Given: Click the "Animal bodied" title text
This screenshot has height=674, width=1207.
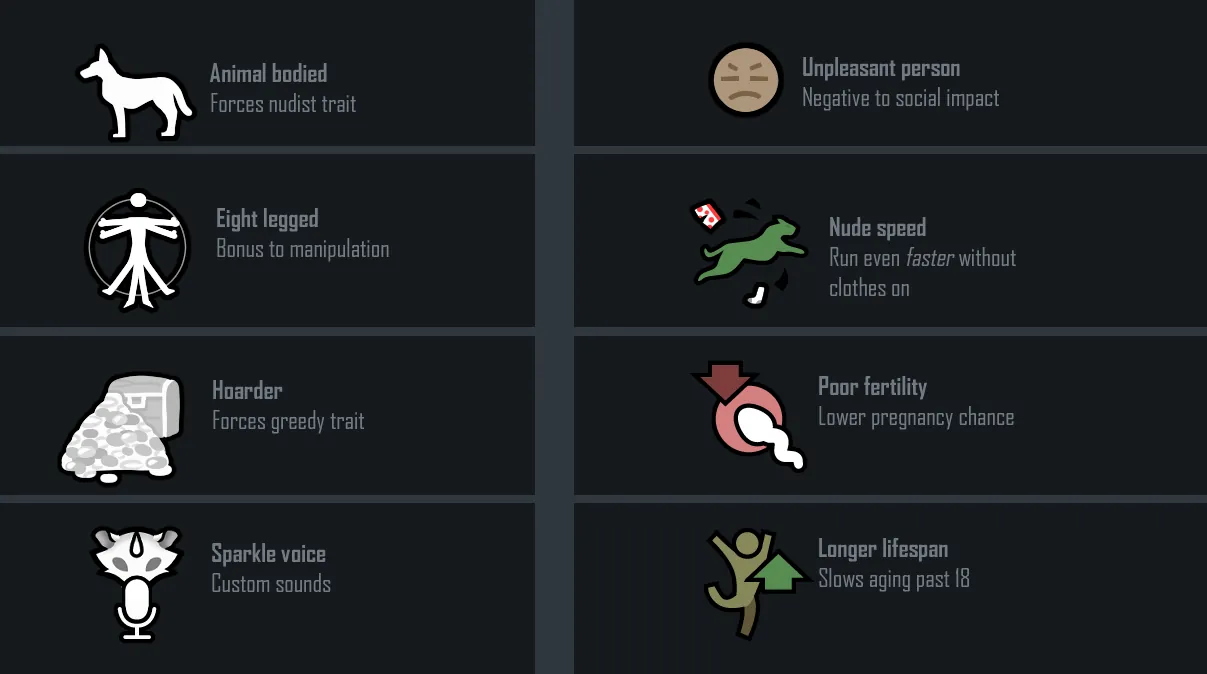Looking at the screenshot, I should click(x=268, y=73).
